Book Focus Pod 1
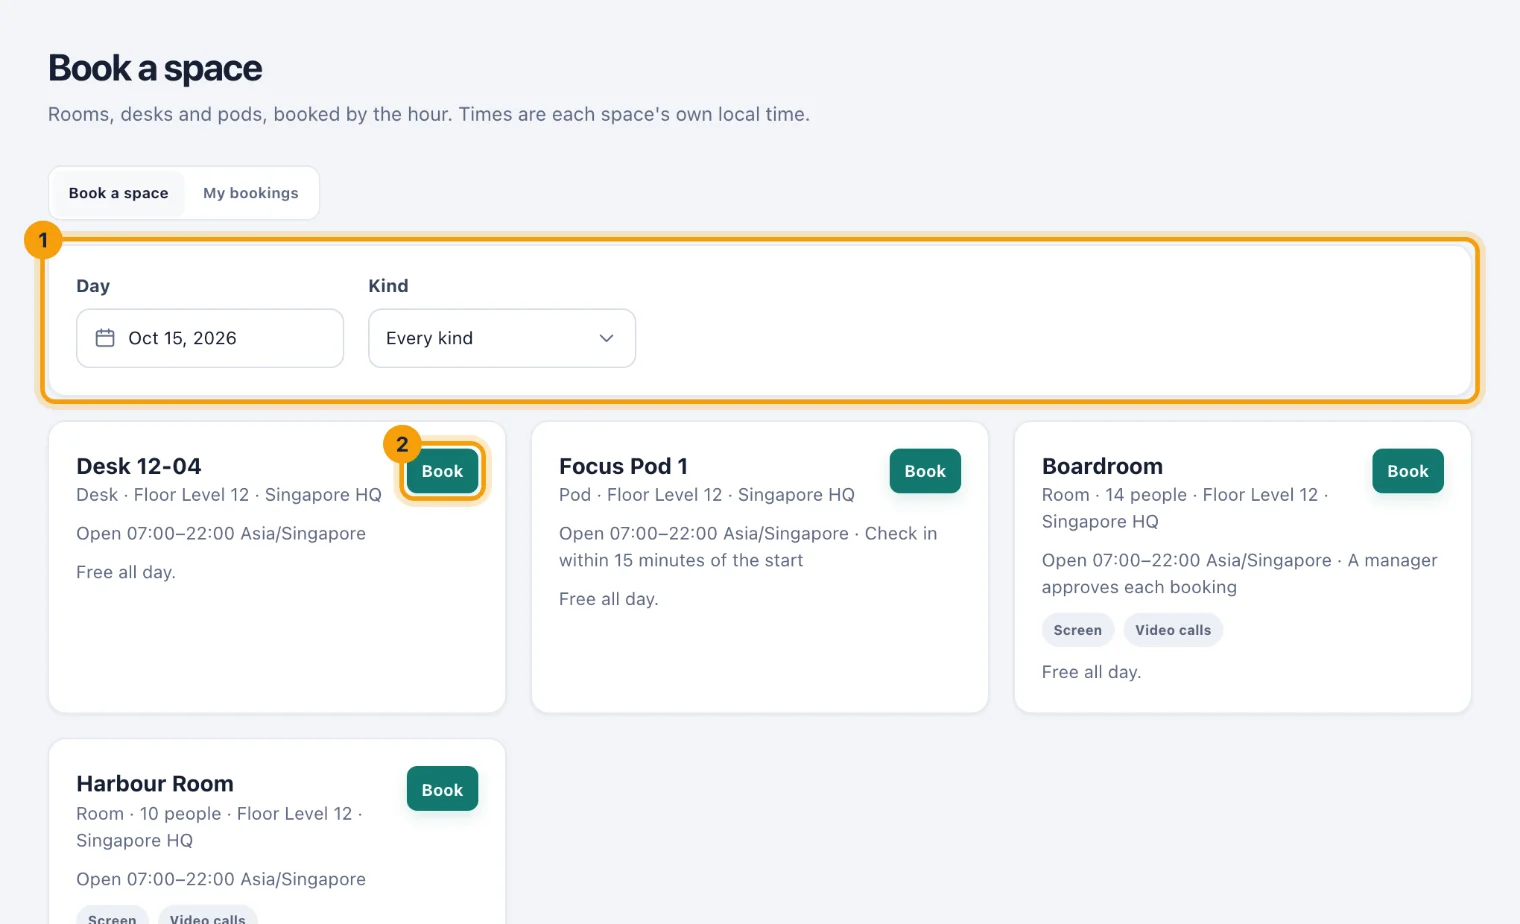The image size is (1520, 924). pos(925,471)
